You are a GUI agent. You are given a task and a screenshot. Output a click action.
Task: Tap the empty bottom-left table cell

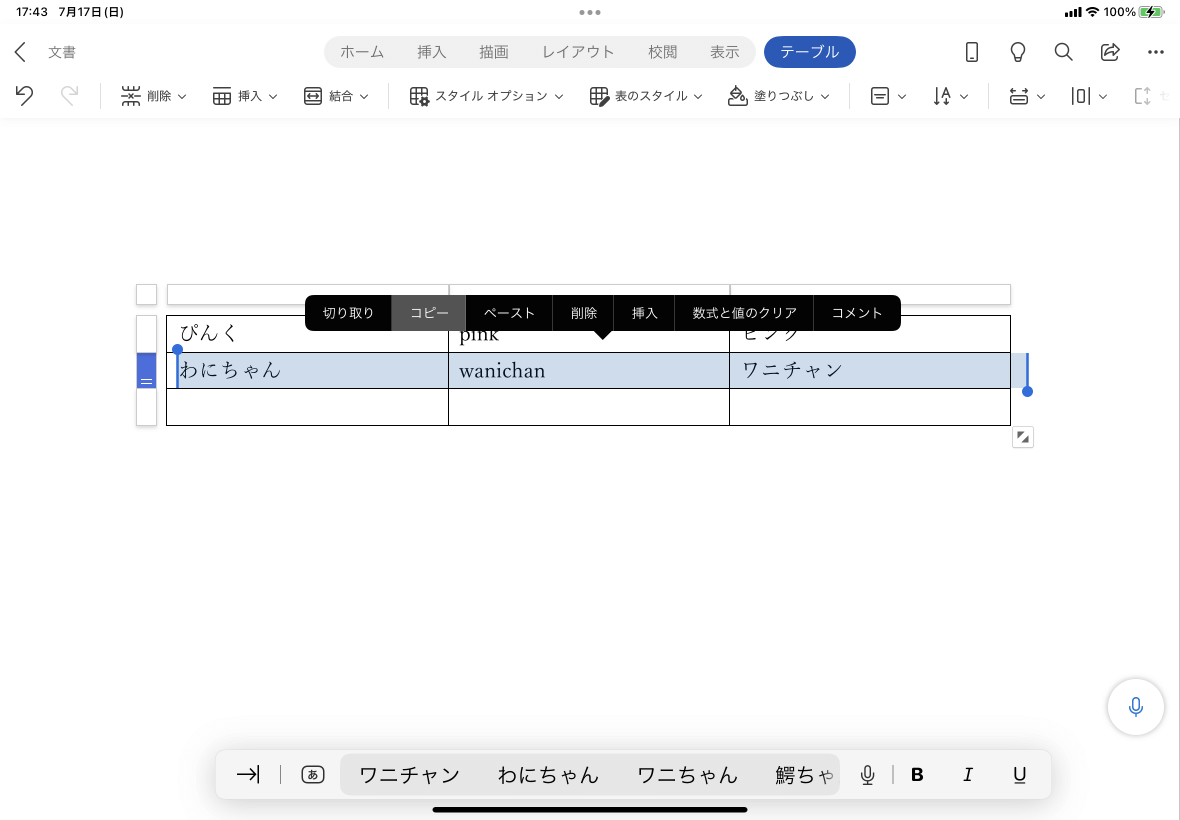click(308, 407)
